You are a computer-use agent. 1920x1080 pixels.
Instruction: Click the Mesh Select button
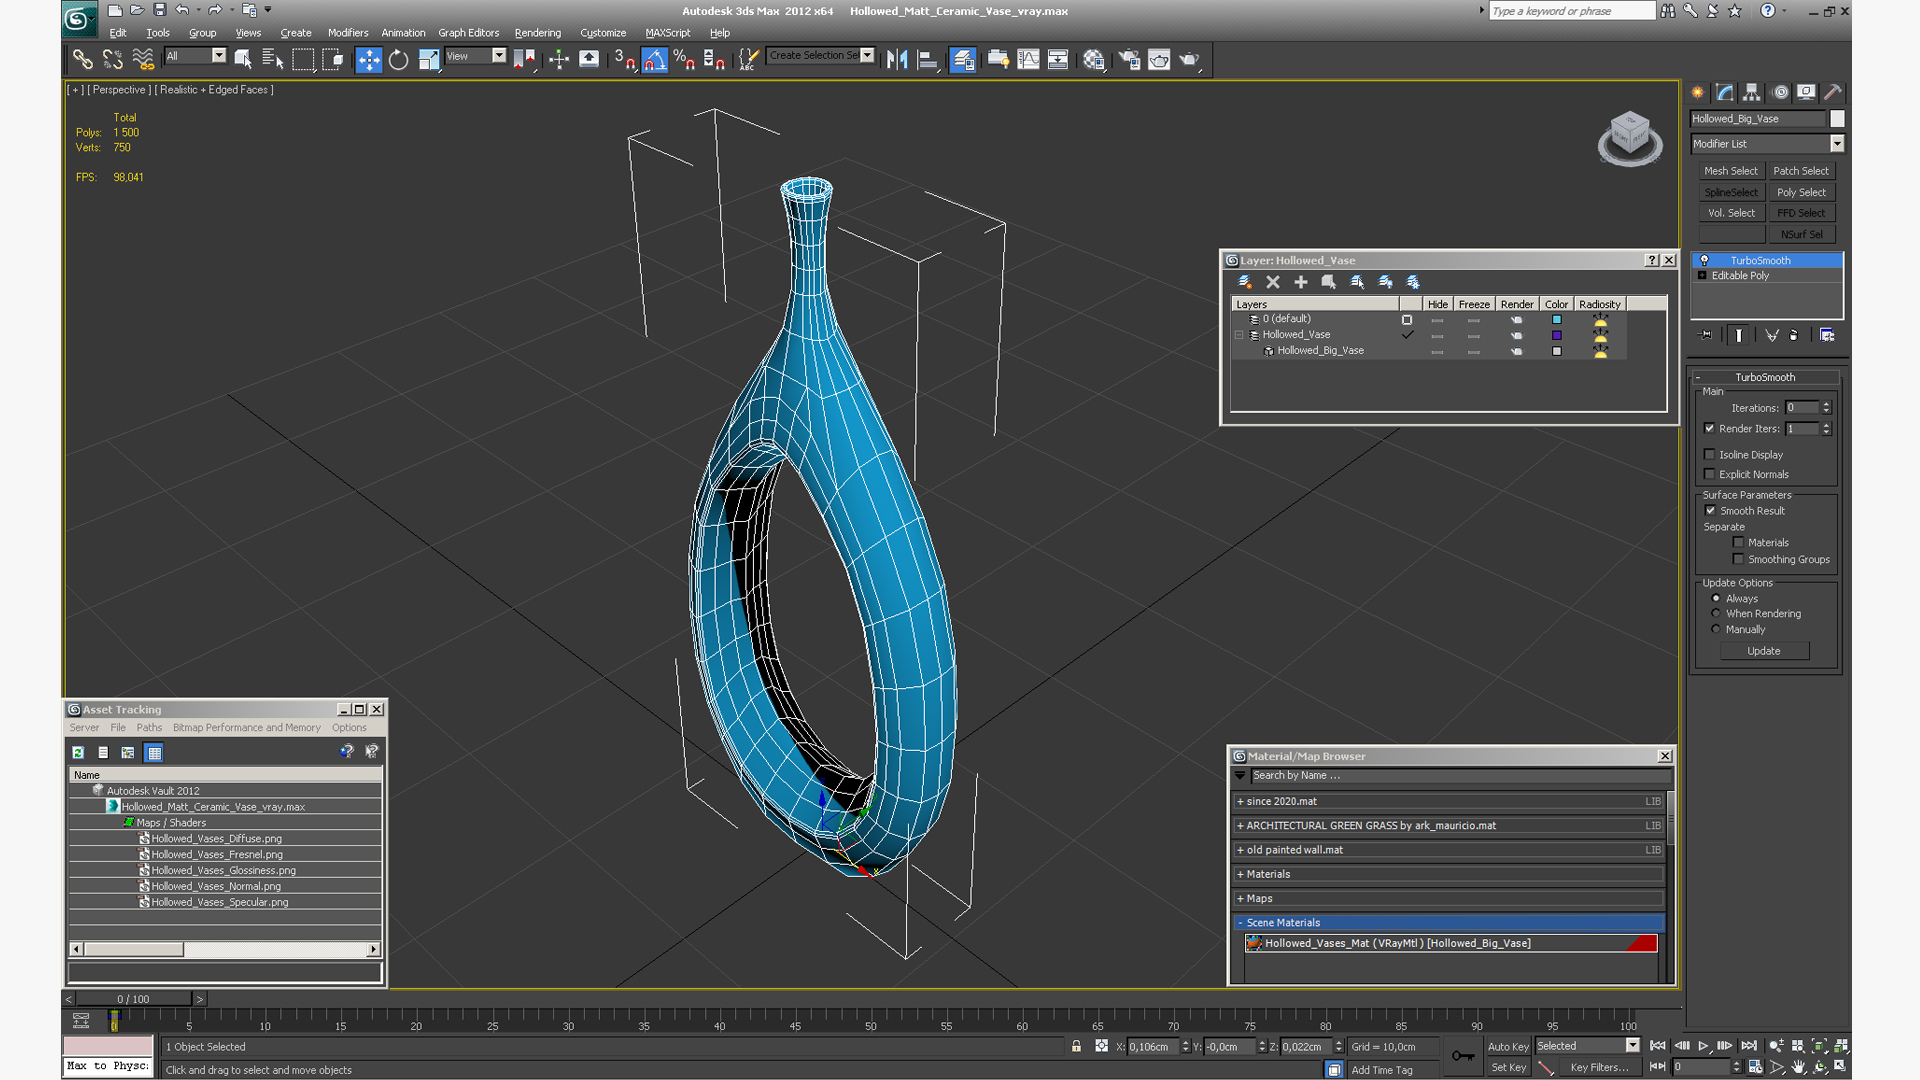tap(1730, 171)
